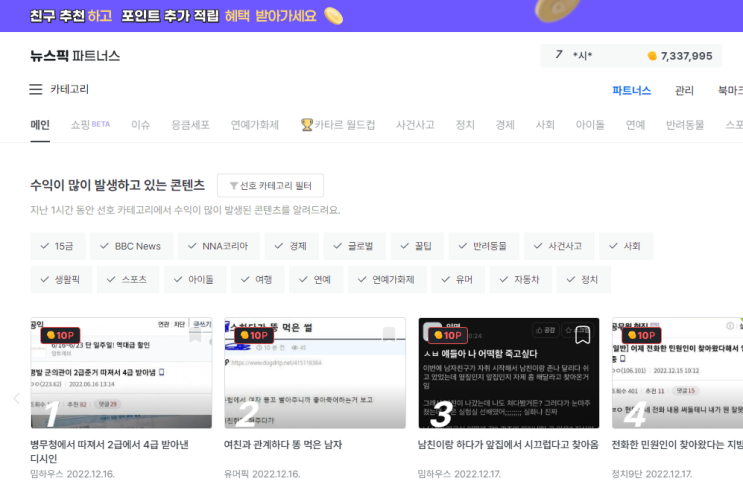
Task: Switch to the 아이돌 tab
Action: [590, 125]
